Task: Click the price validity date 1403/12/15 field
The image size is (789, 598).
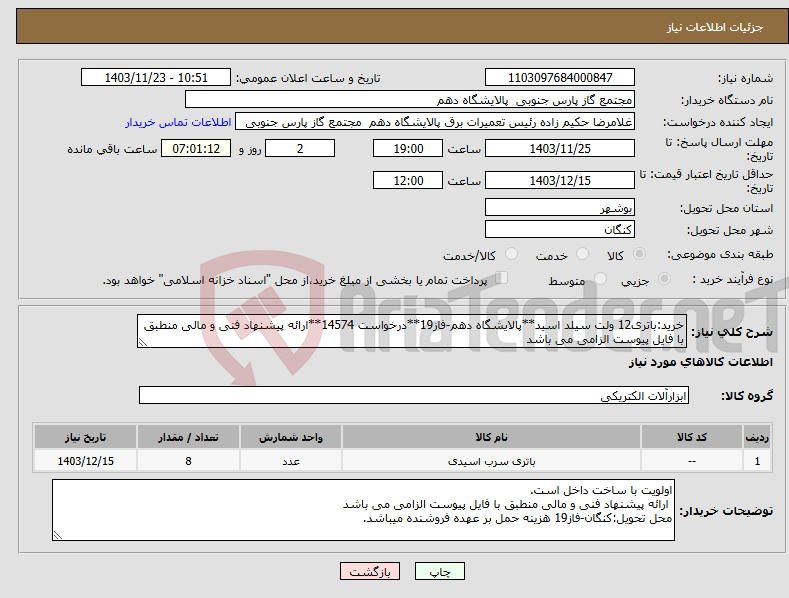Action: pyautogui.click(x=560, y=180)
